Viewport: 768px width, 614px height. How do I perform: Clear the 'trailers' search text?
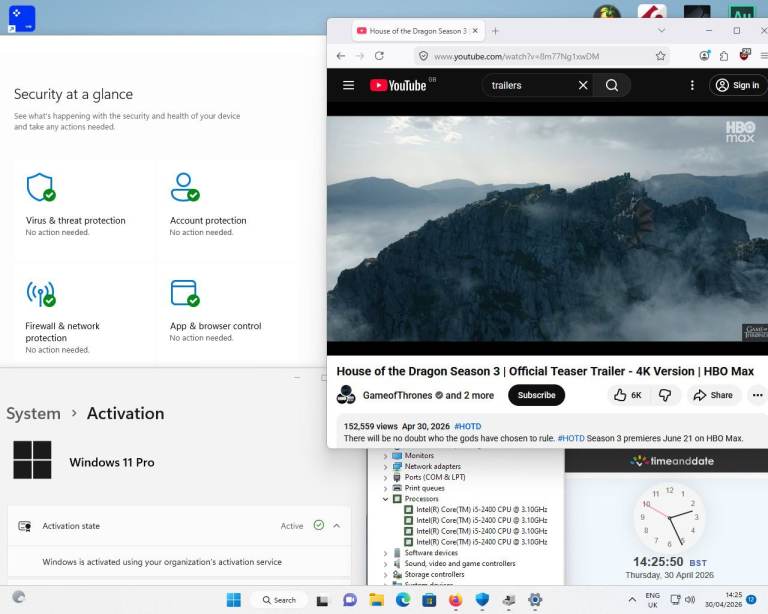583,85
